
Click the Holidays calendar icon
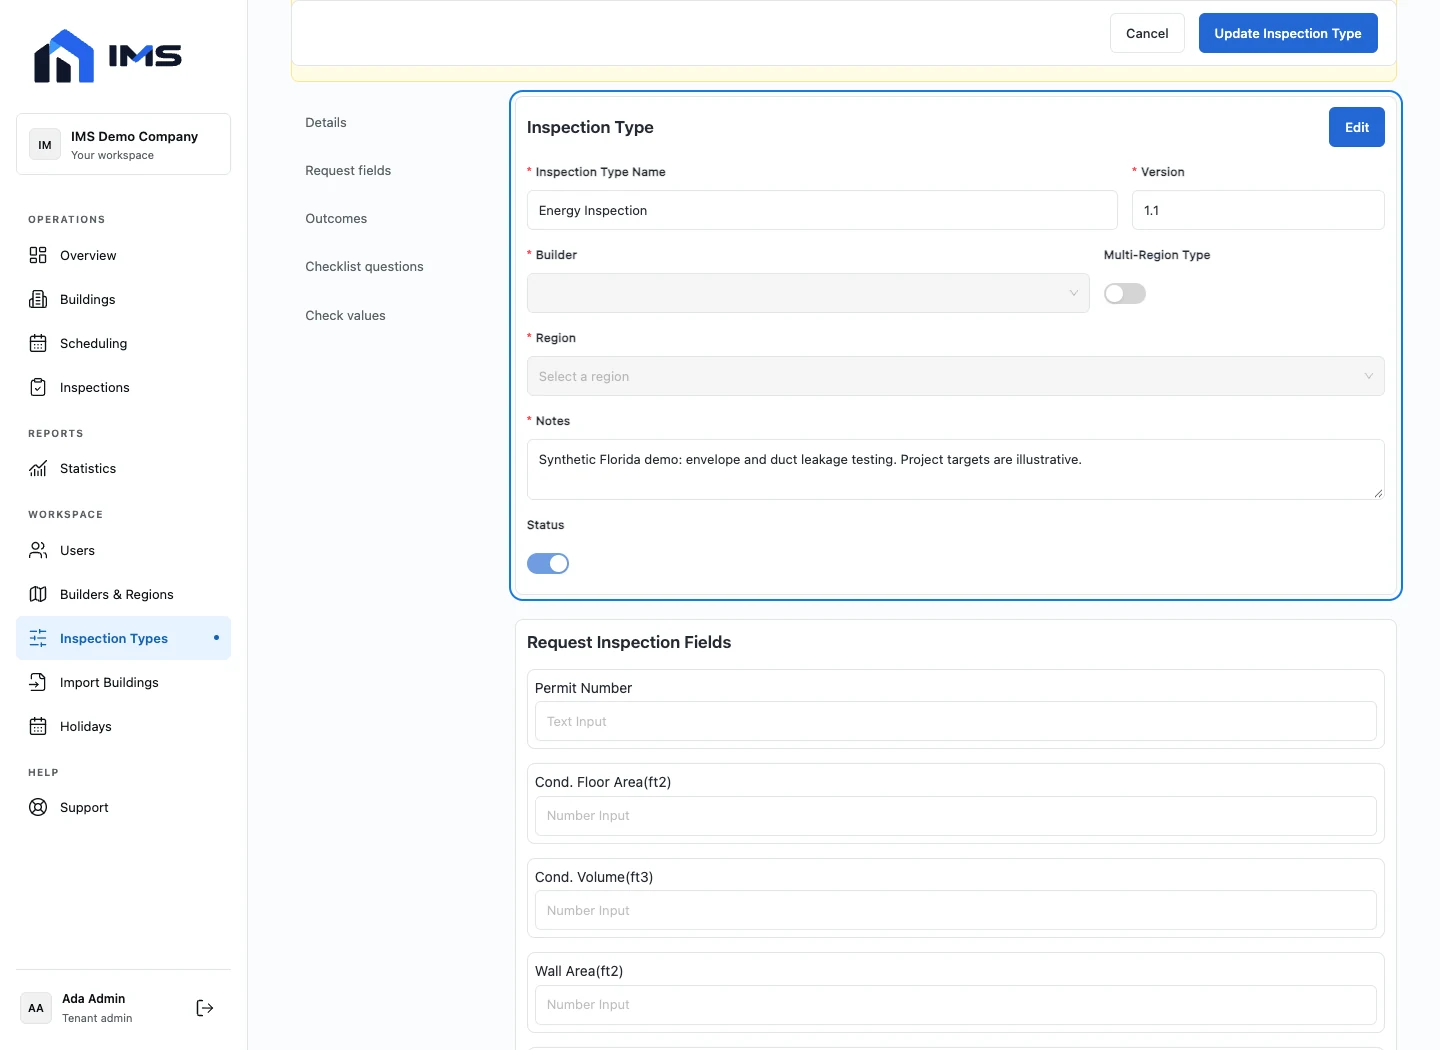38,726
